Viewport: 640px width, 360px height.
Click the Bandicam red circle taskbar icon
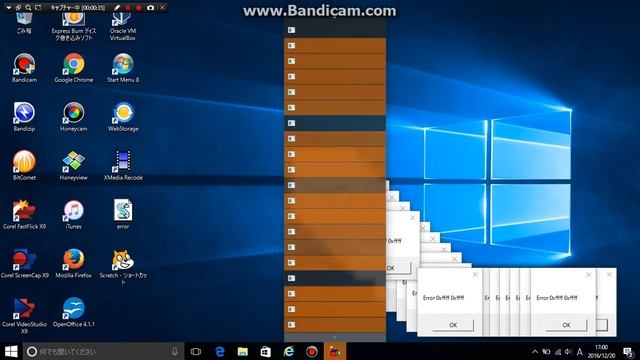[312, 351]
